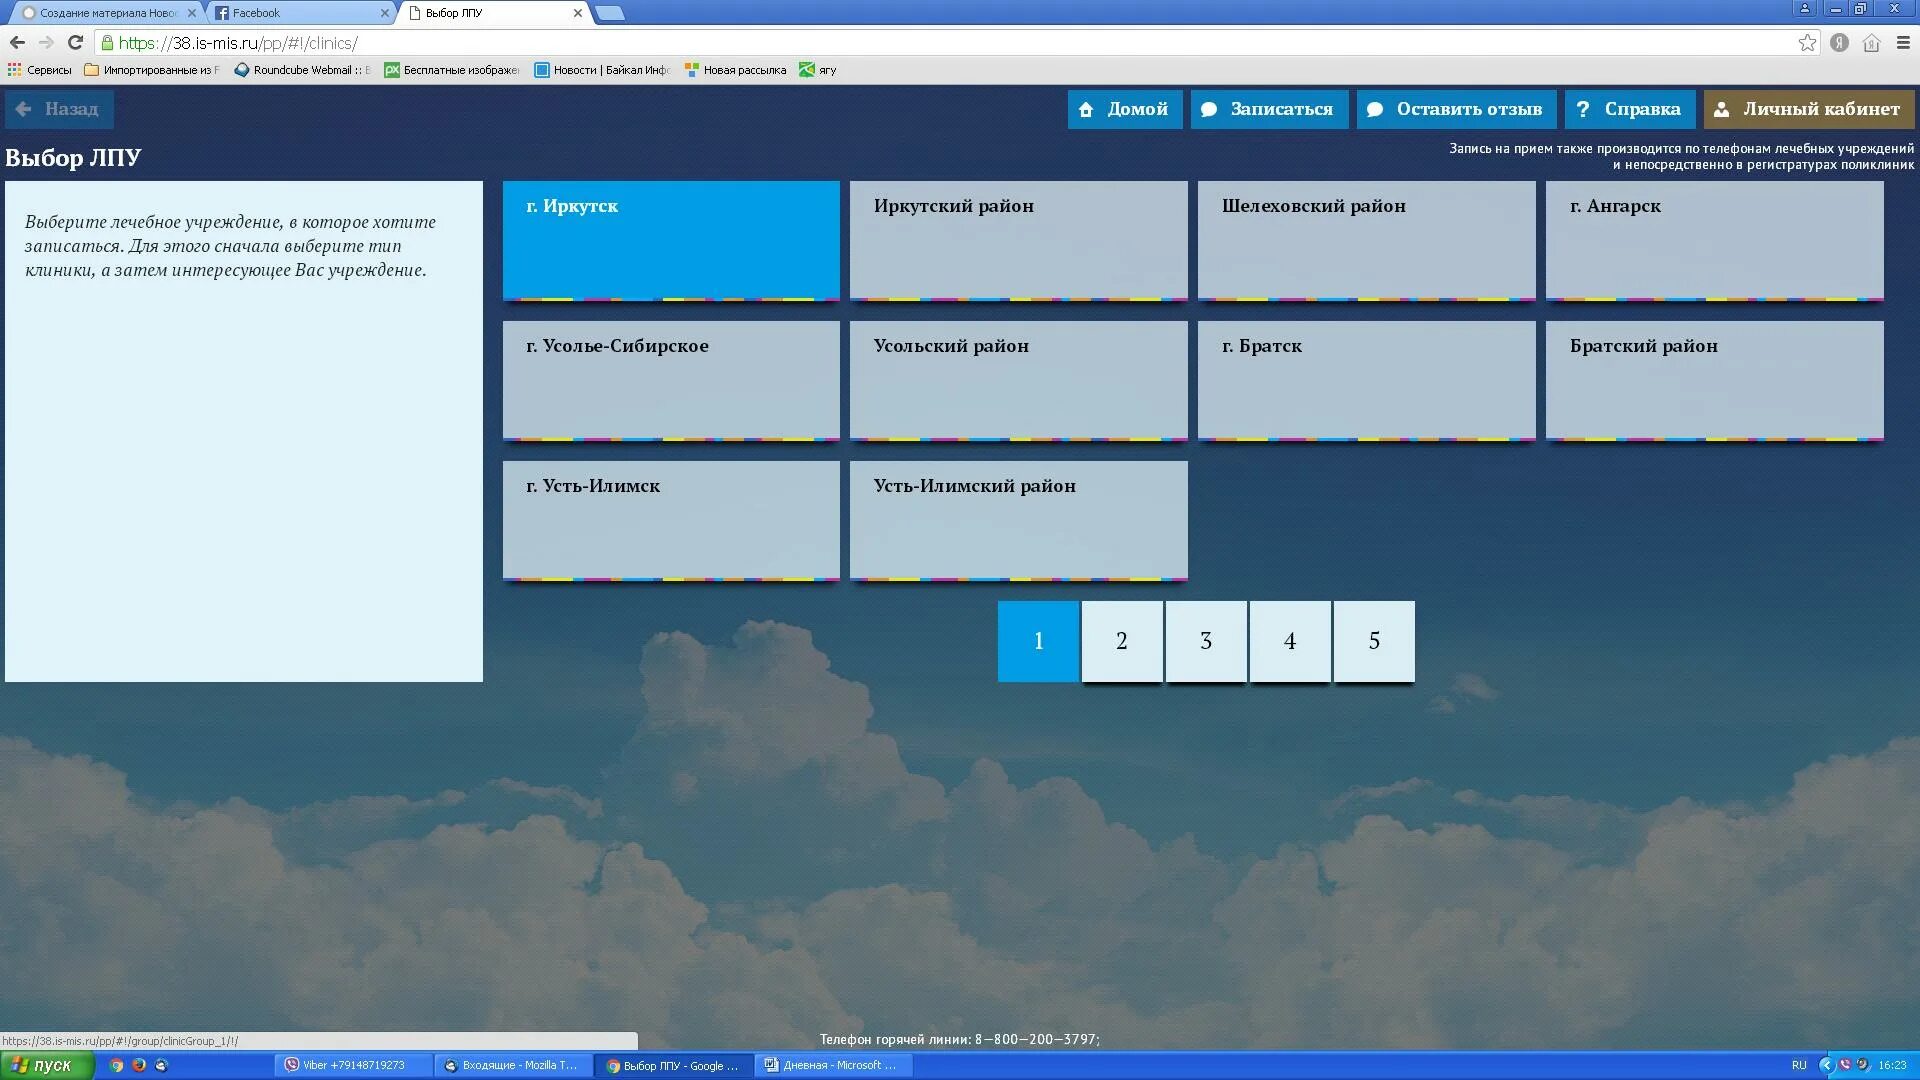
Task: Open Roundcube Webmail bookmark
Action: tap(301, 70)
